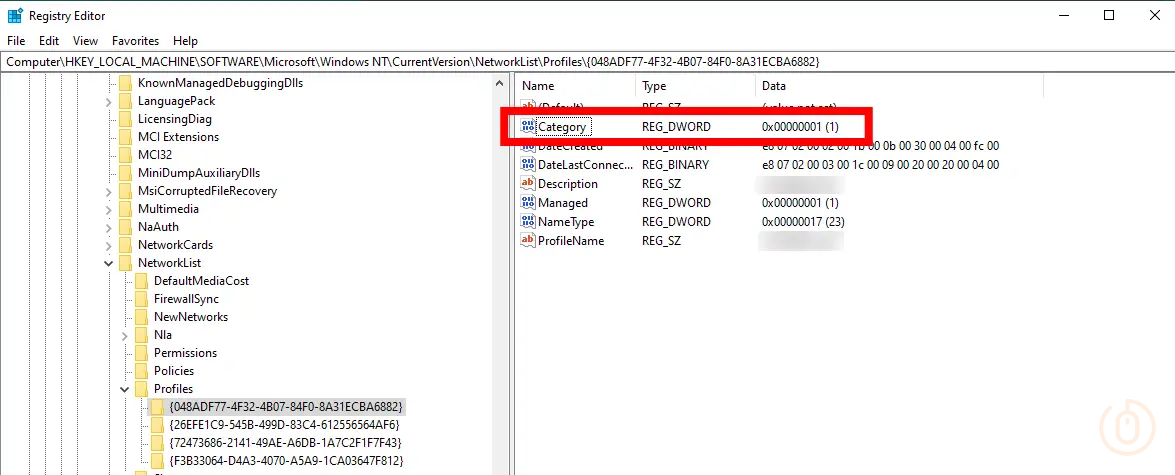This screenshot has height=475, width=1175.
Task: Click the ProfileName string value icon
Action: (529, 241)
